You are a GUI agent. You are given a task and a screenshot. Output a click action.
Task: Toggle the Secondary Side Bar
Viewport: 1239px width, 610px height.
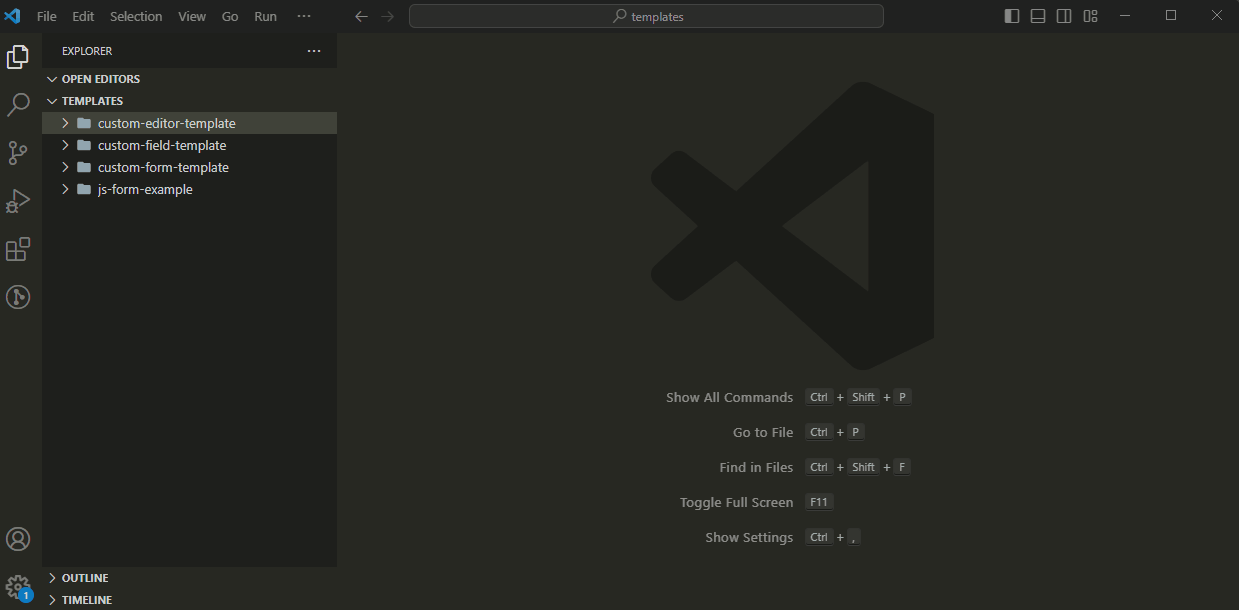[1063, 15]
